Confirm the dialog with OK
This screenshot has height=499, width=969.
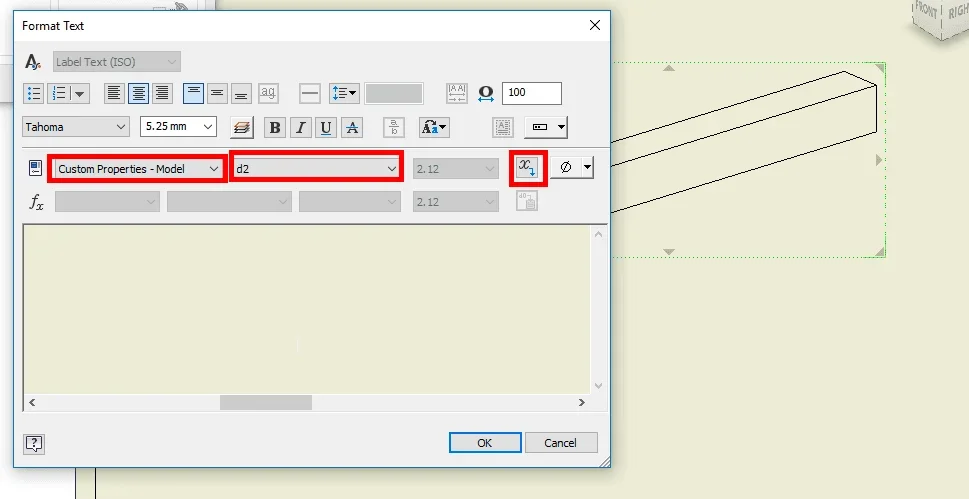pyautogui.click(x=485, y=443)
